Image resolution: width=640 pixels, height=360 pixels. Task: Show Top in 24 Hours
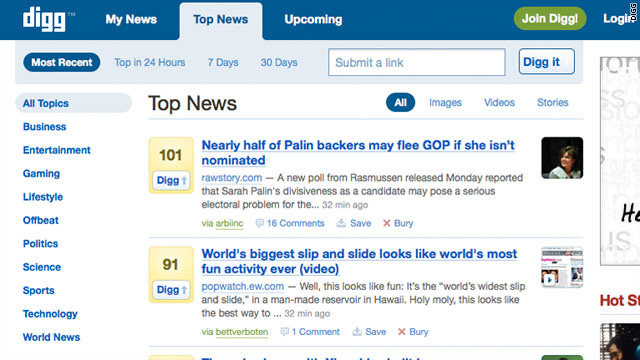[x=149, y=62]
